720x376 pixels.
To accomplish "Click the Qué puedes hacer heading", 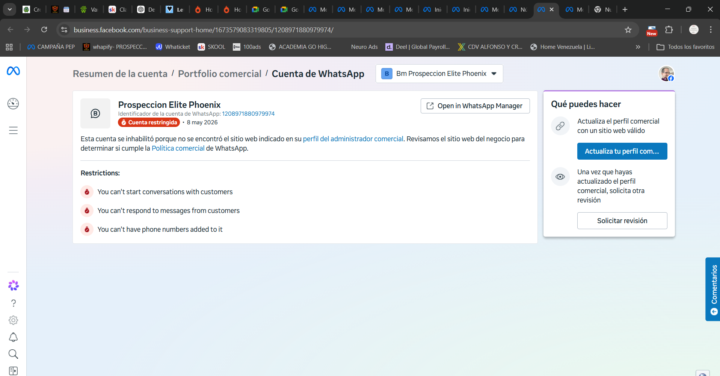I will [585, 104].
